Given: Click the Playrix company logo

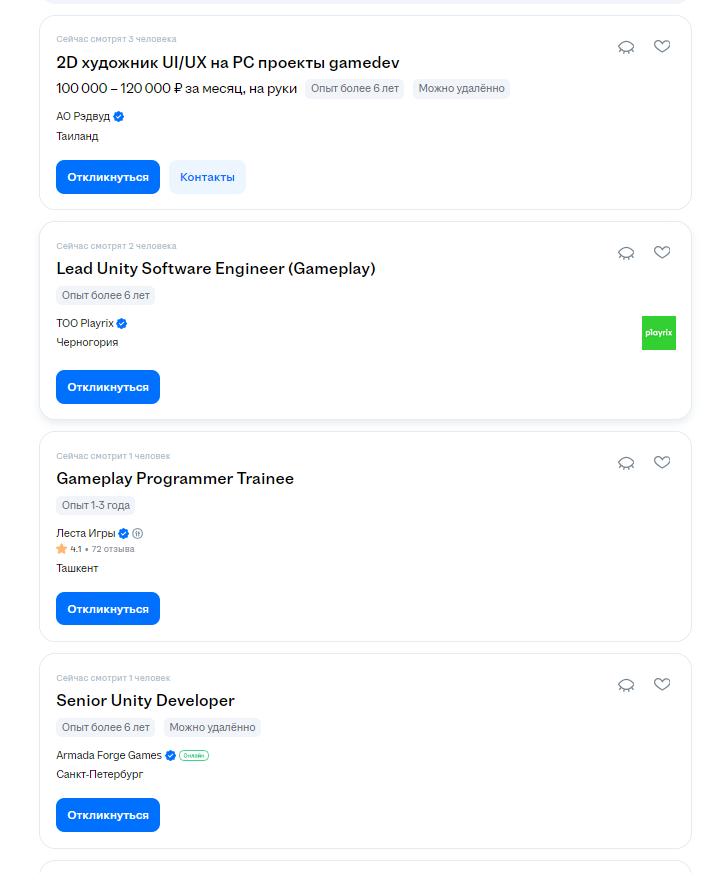Looking at the screenshot, I should (x=658, y=333).
